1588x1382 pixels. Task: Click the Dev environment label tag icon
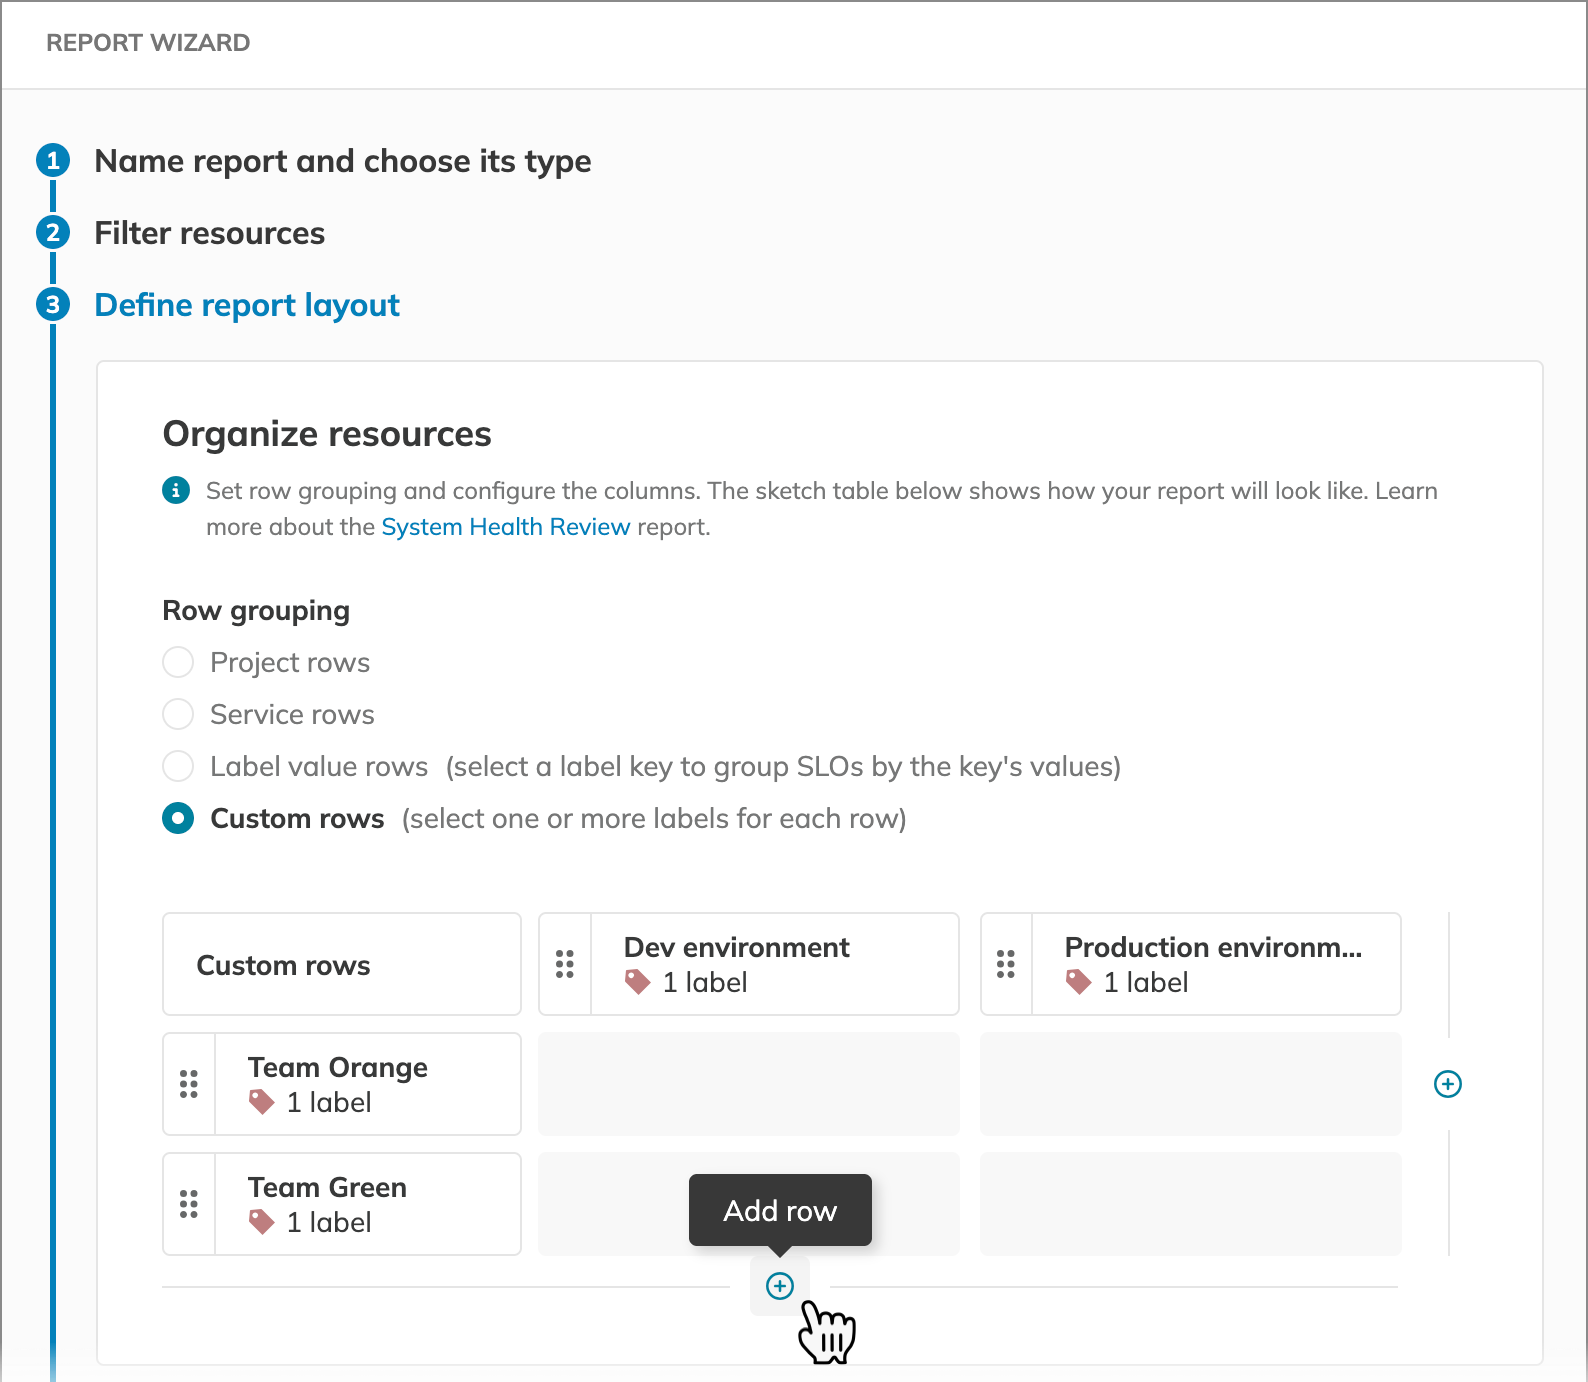pyautogui.click(x=637, y=982)
